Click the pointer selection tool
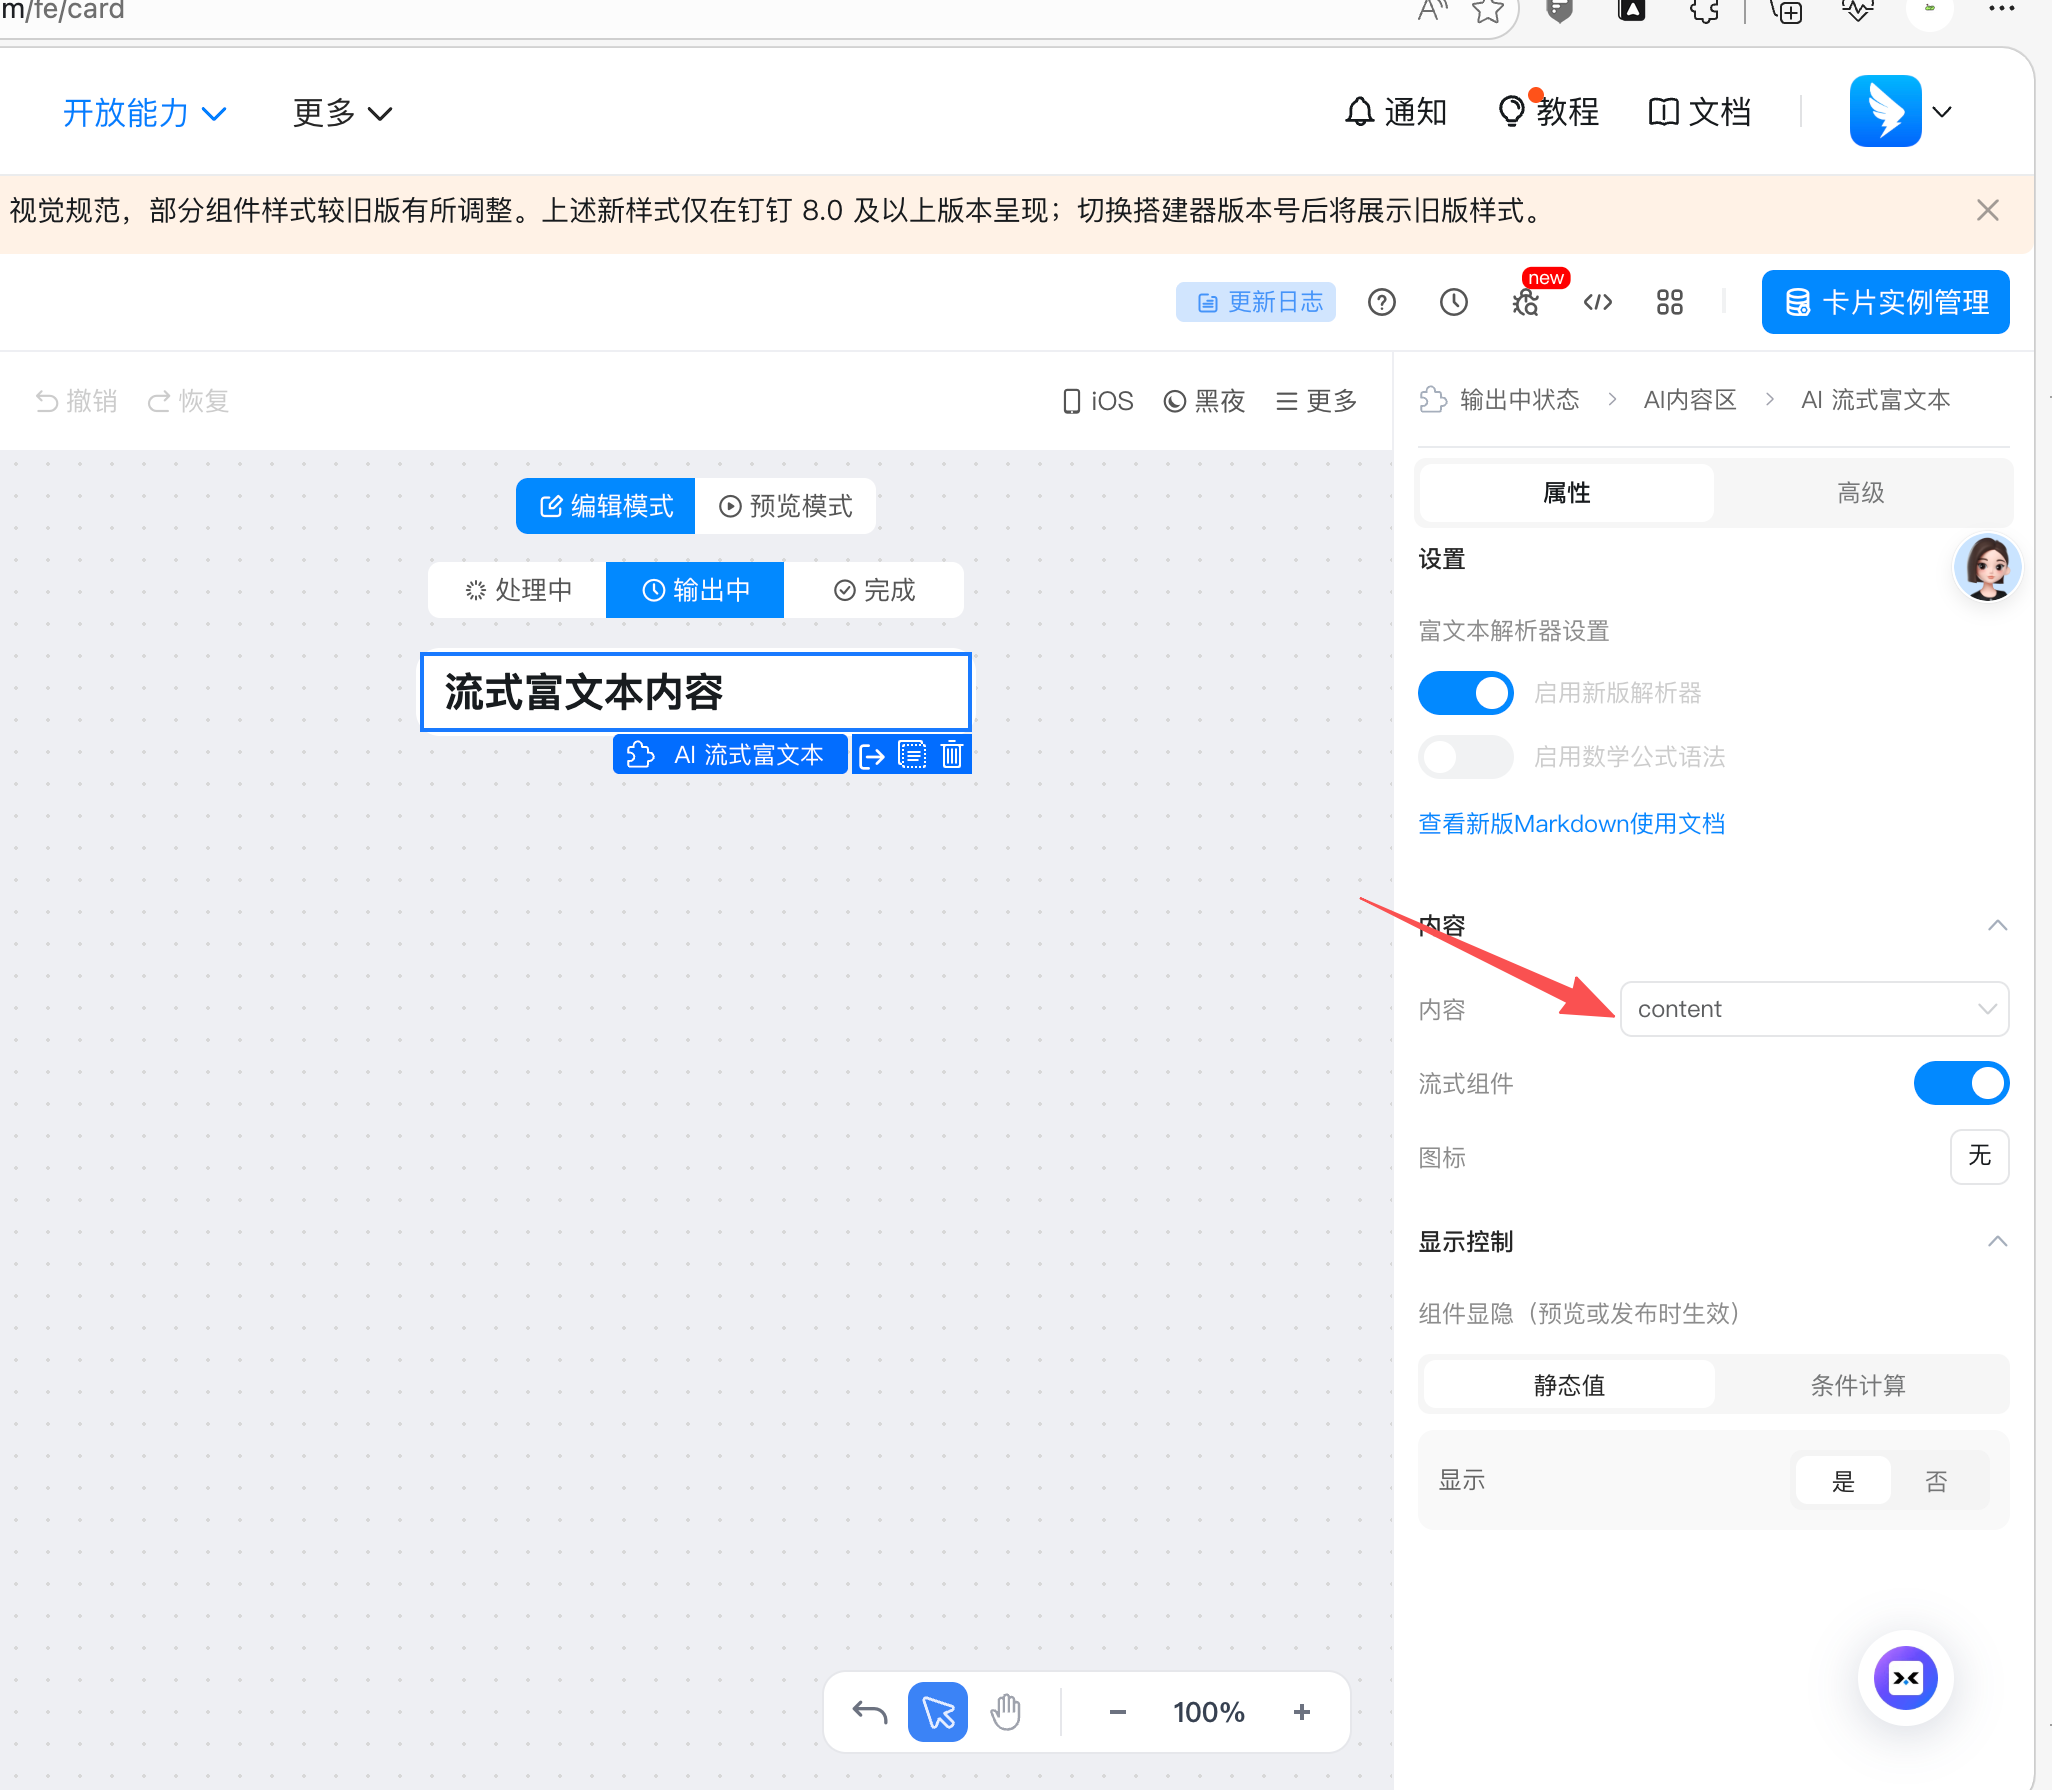Image resolution: width=2052 pixels, height=1790 pixels. 937,1712
